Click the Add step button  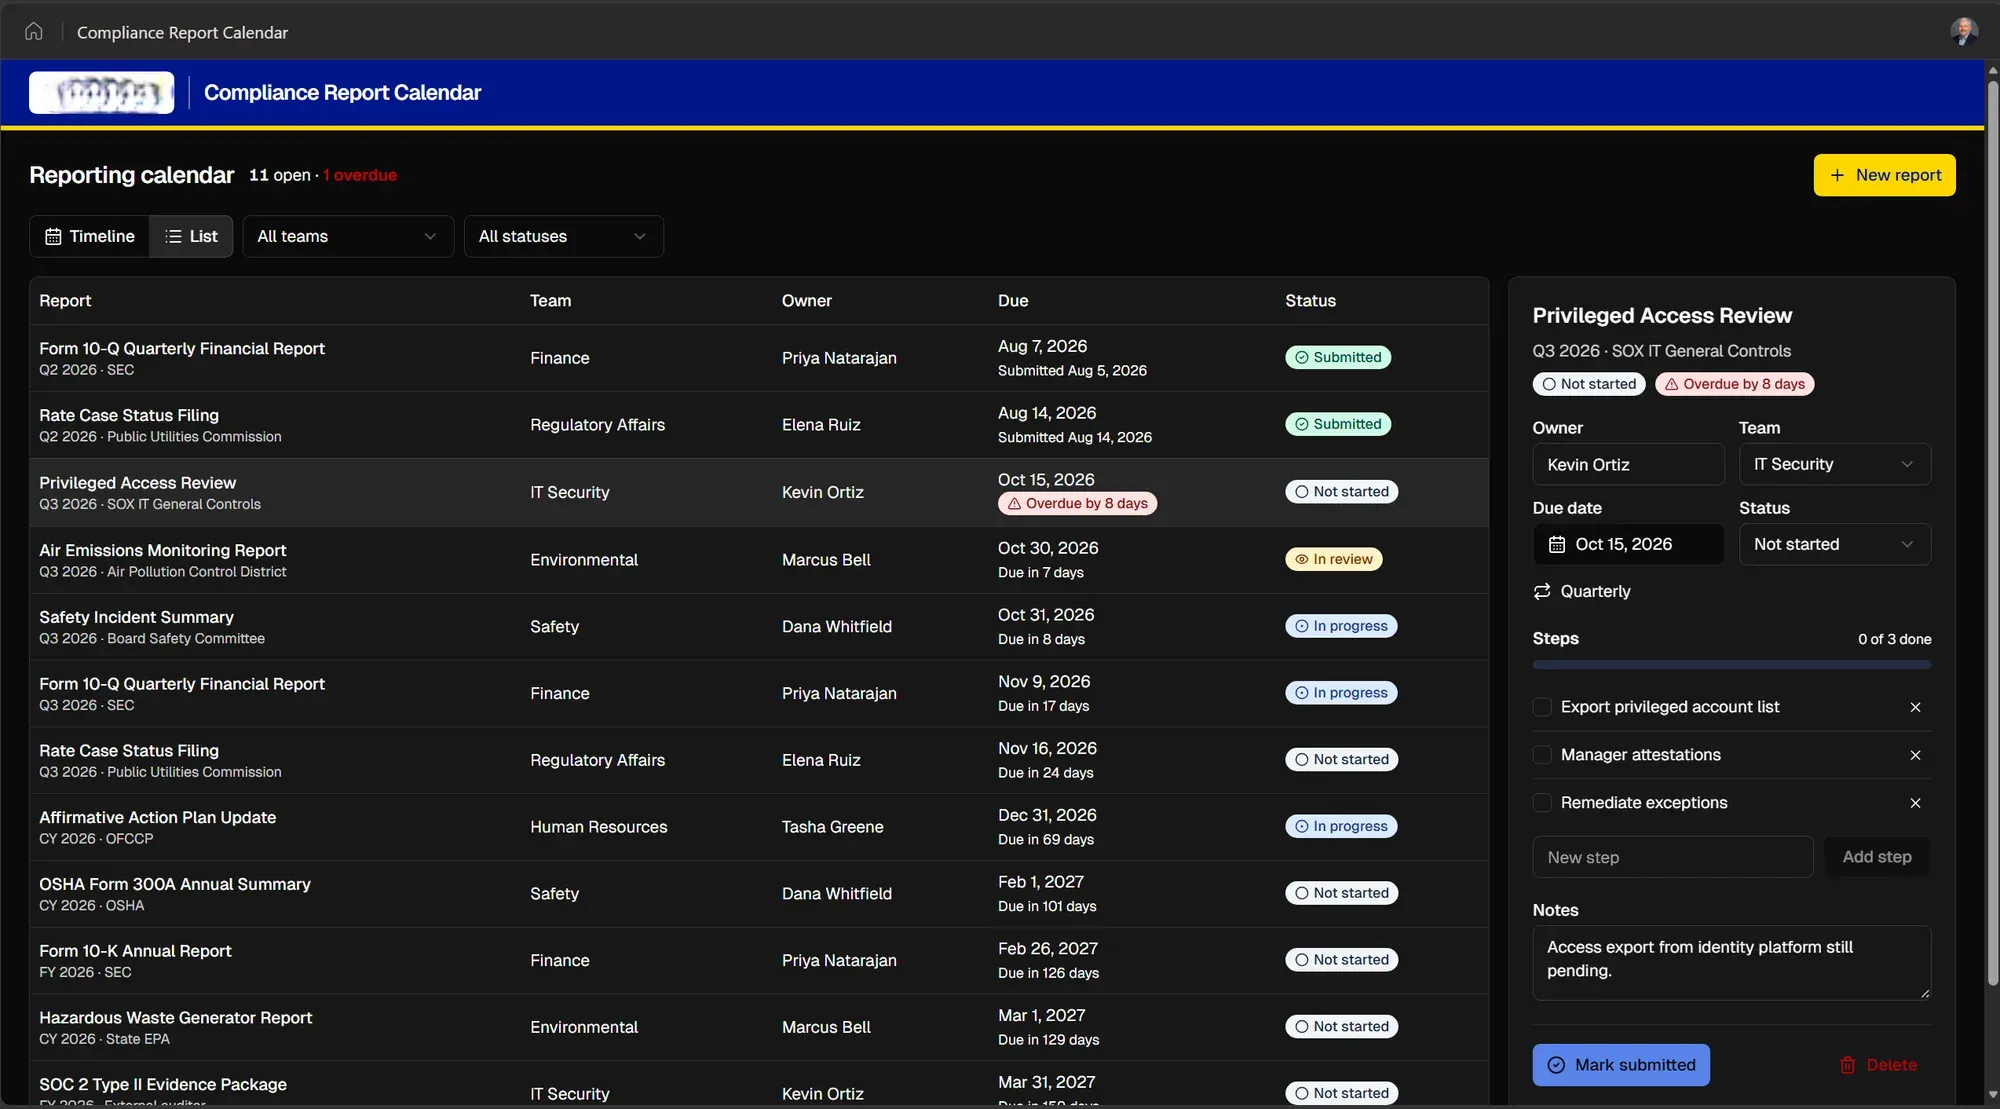coord(1876,857)
